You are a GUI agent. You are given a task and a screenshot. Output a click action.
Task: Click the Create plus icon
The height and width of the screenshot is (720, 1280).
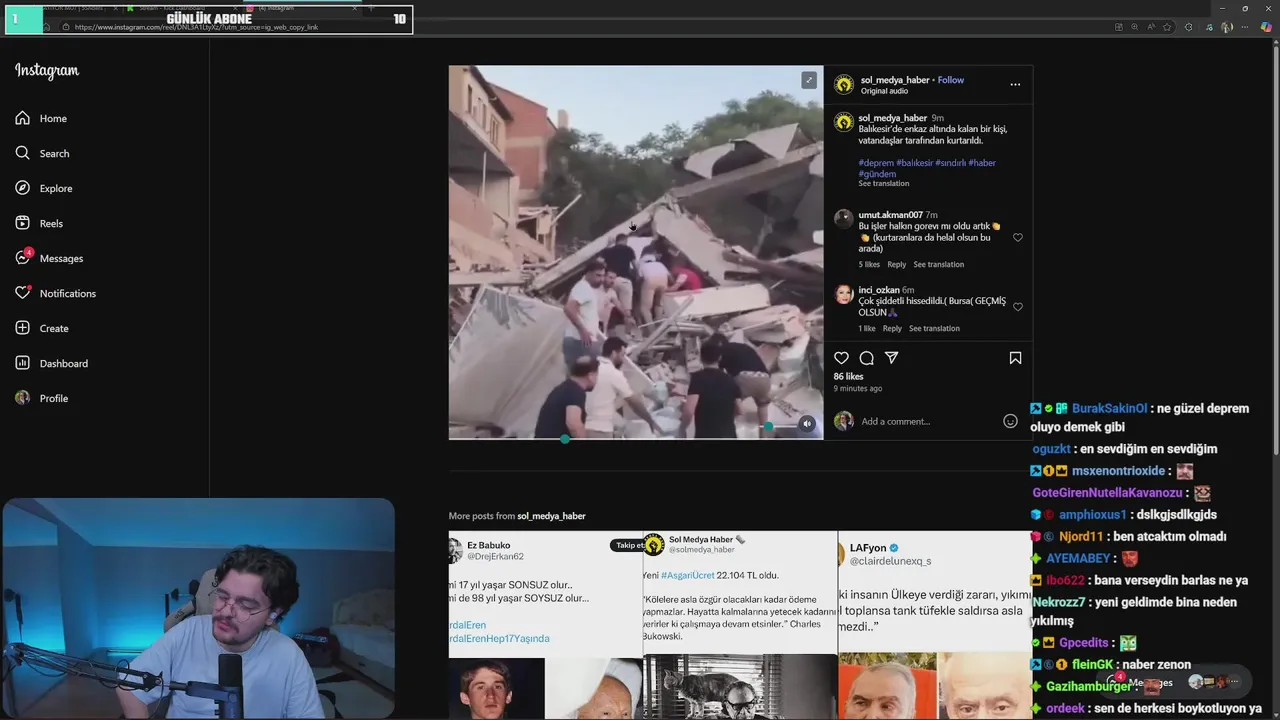22,328
